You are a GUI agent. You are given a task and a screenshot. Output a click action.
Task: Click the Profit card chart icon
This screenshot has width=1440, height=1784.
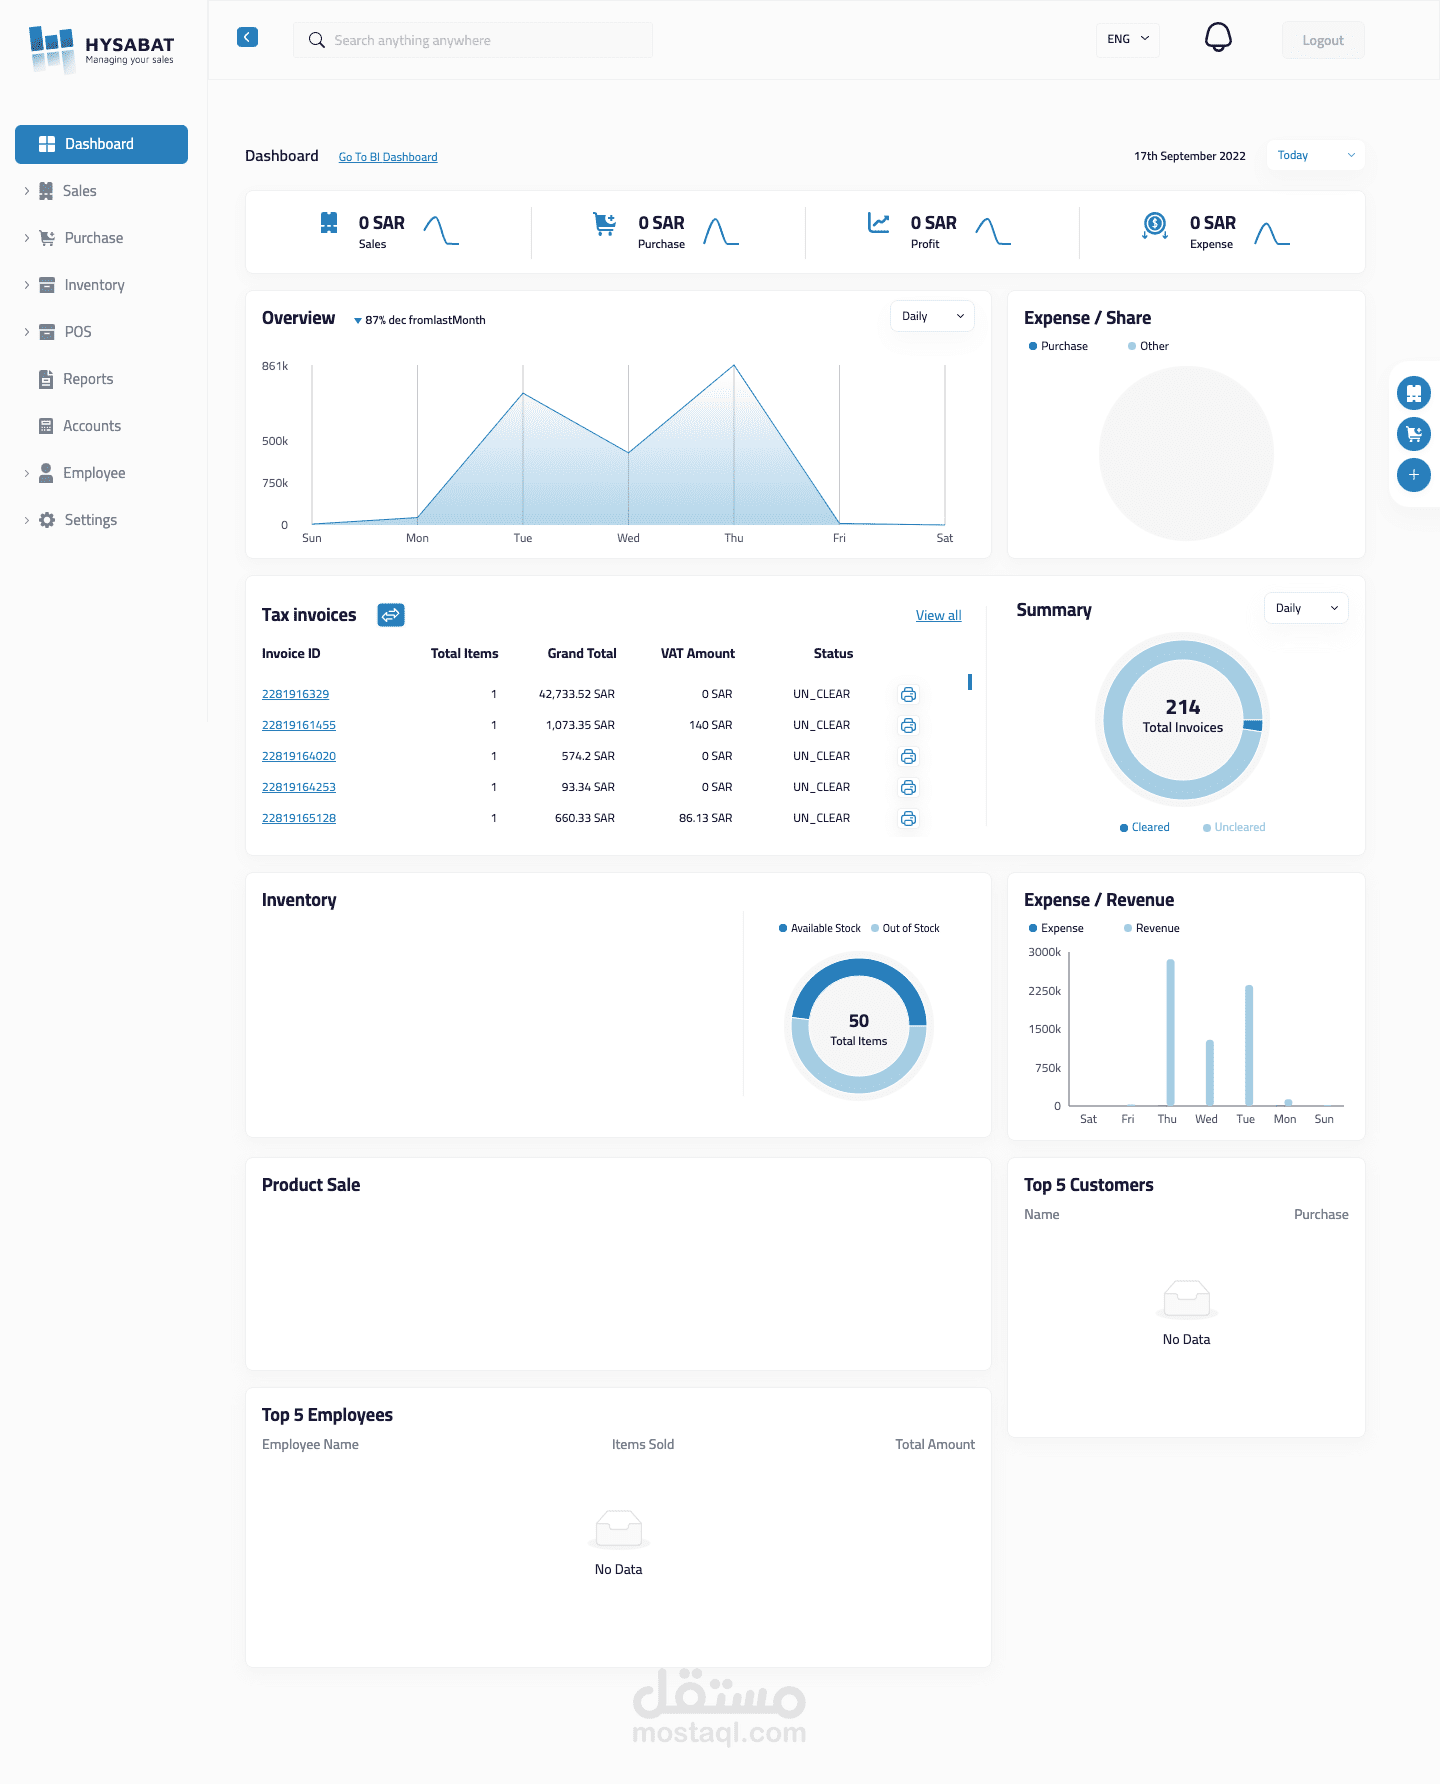click(x=878, y=223)
